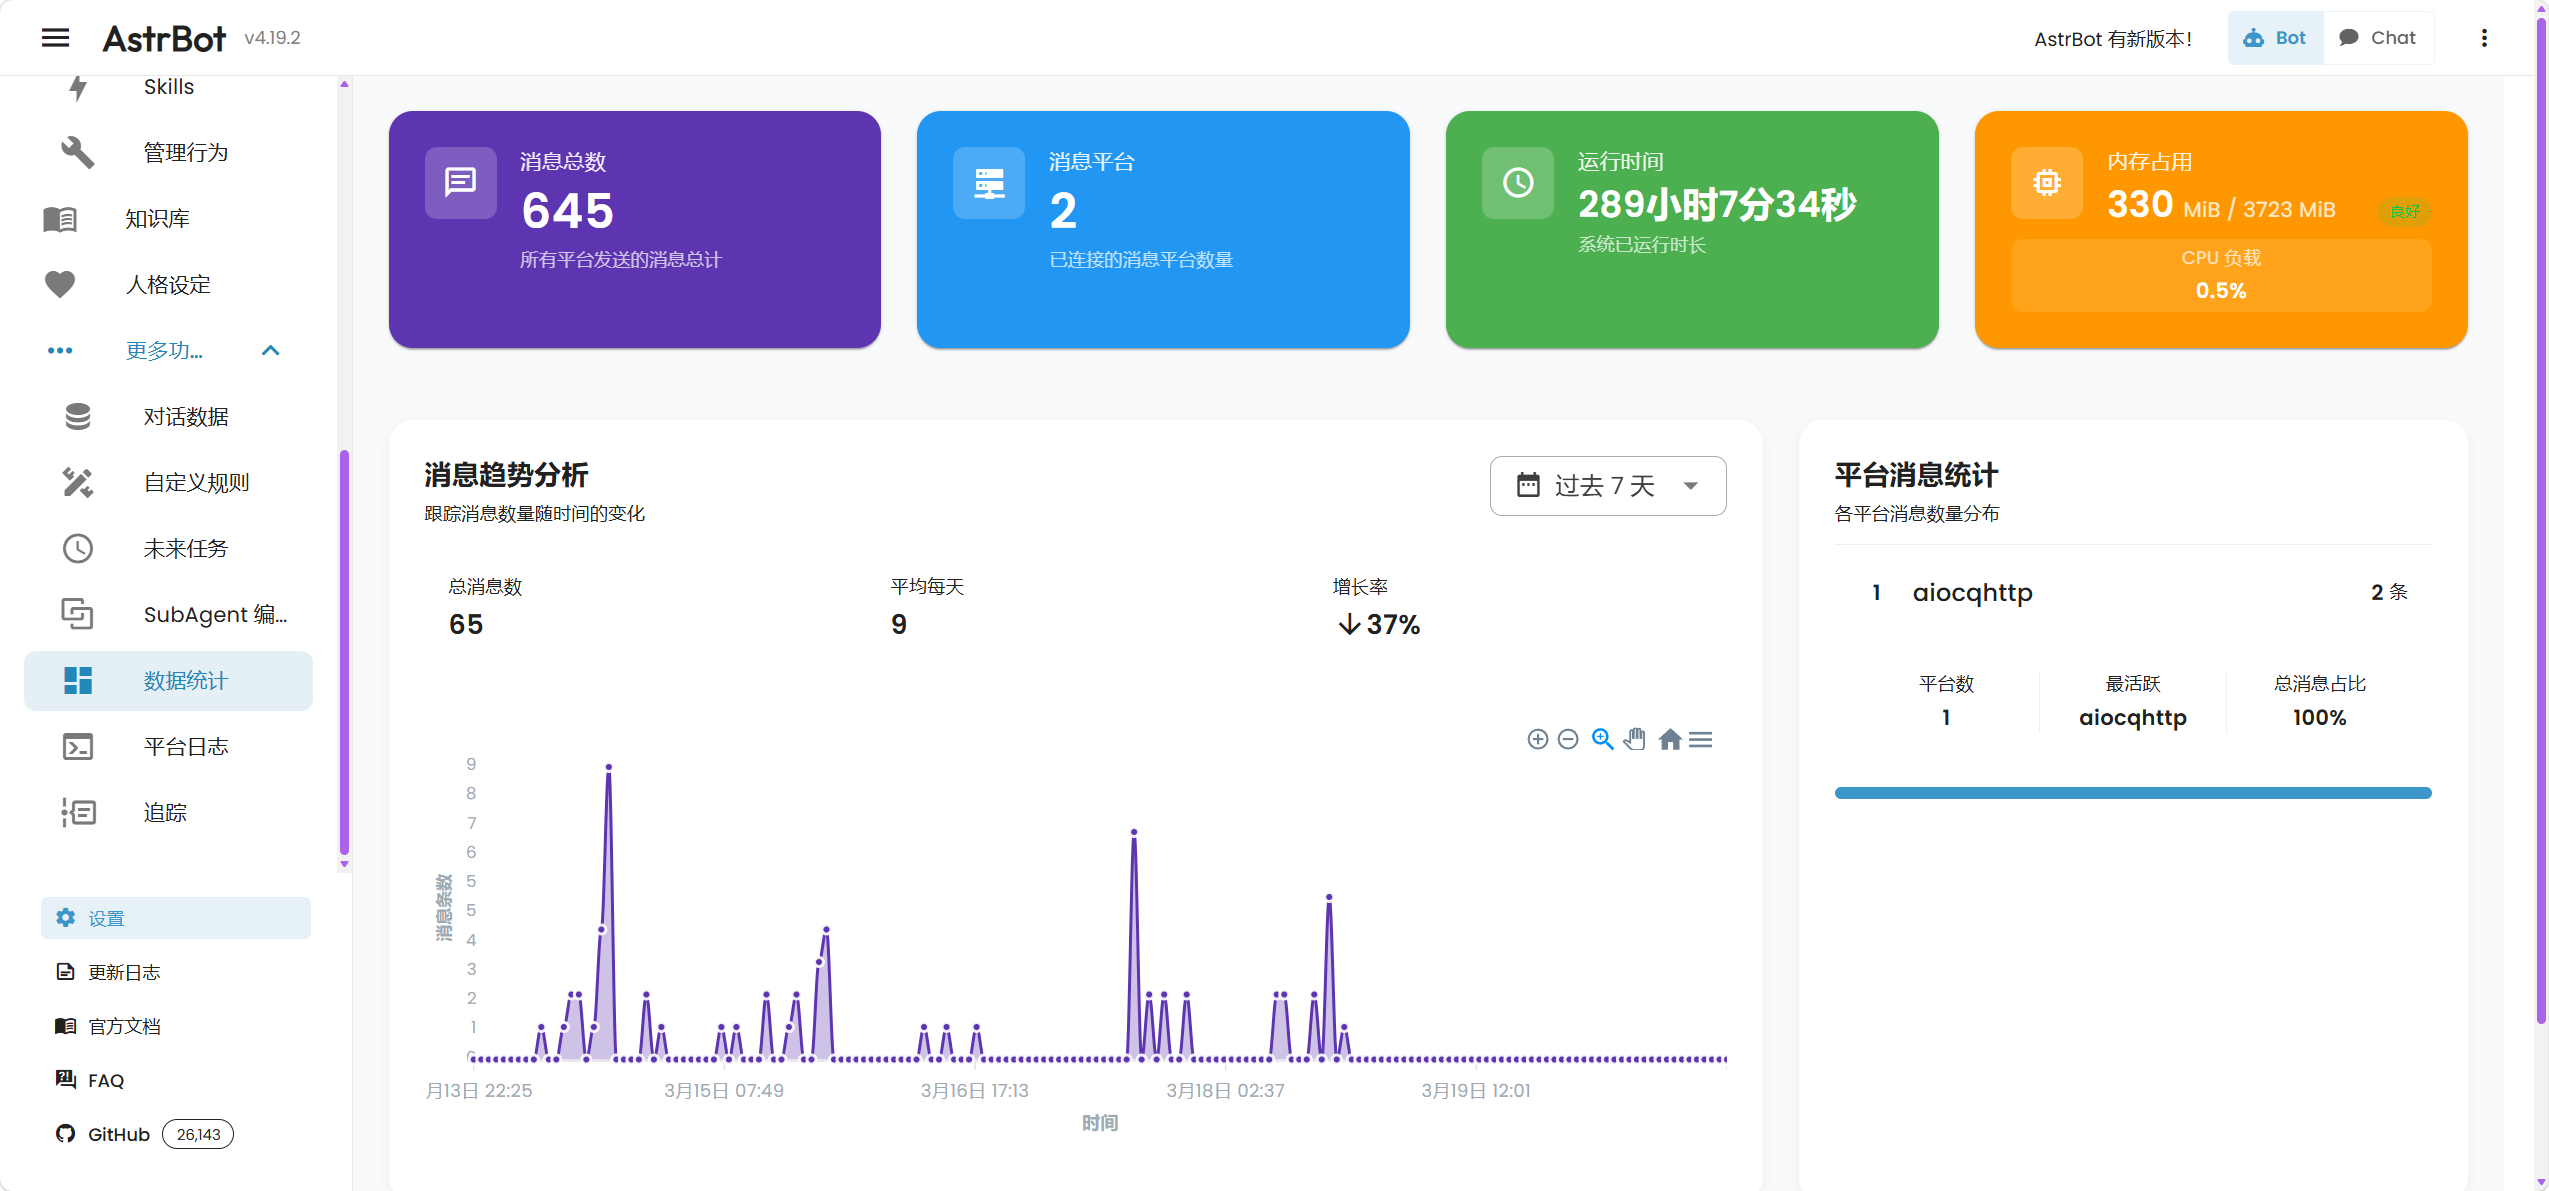Click the database icon for 对话数据
This screenshot has width=2549, height=1191.
click(x=78, y=417)
